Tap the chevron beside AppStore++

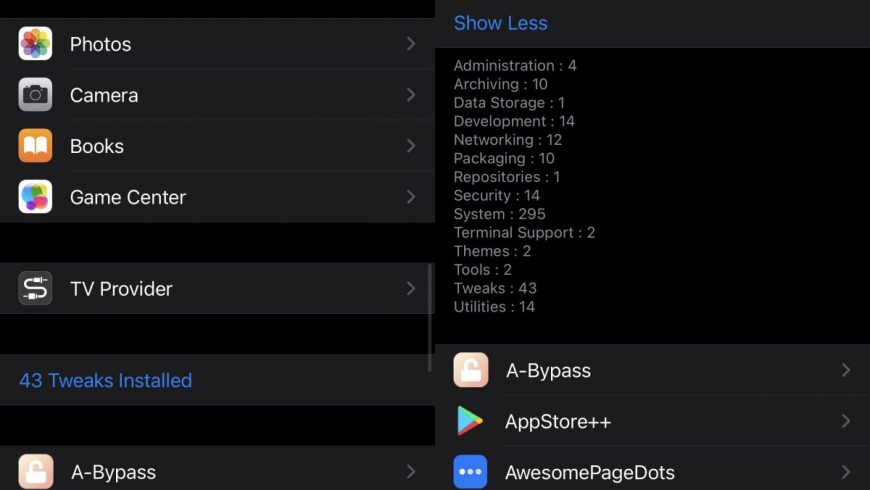pos(846,421)
